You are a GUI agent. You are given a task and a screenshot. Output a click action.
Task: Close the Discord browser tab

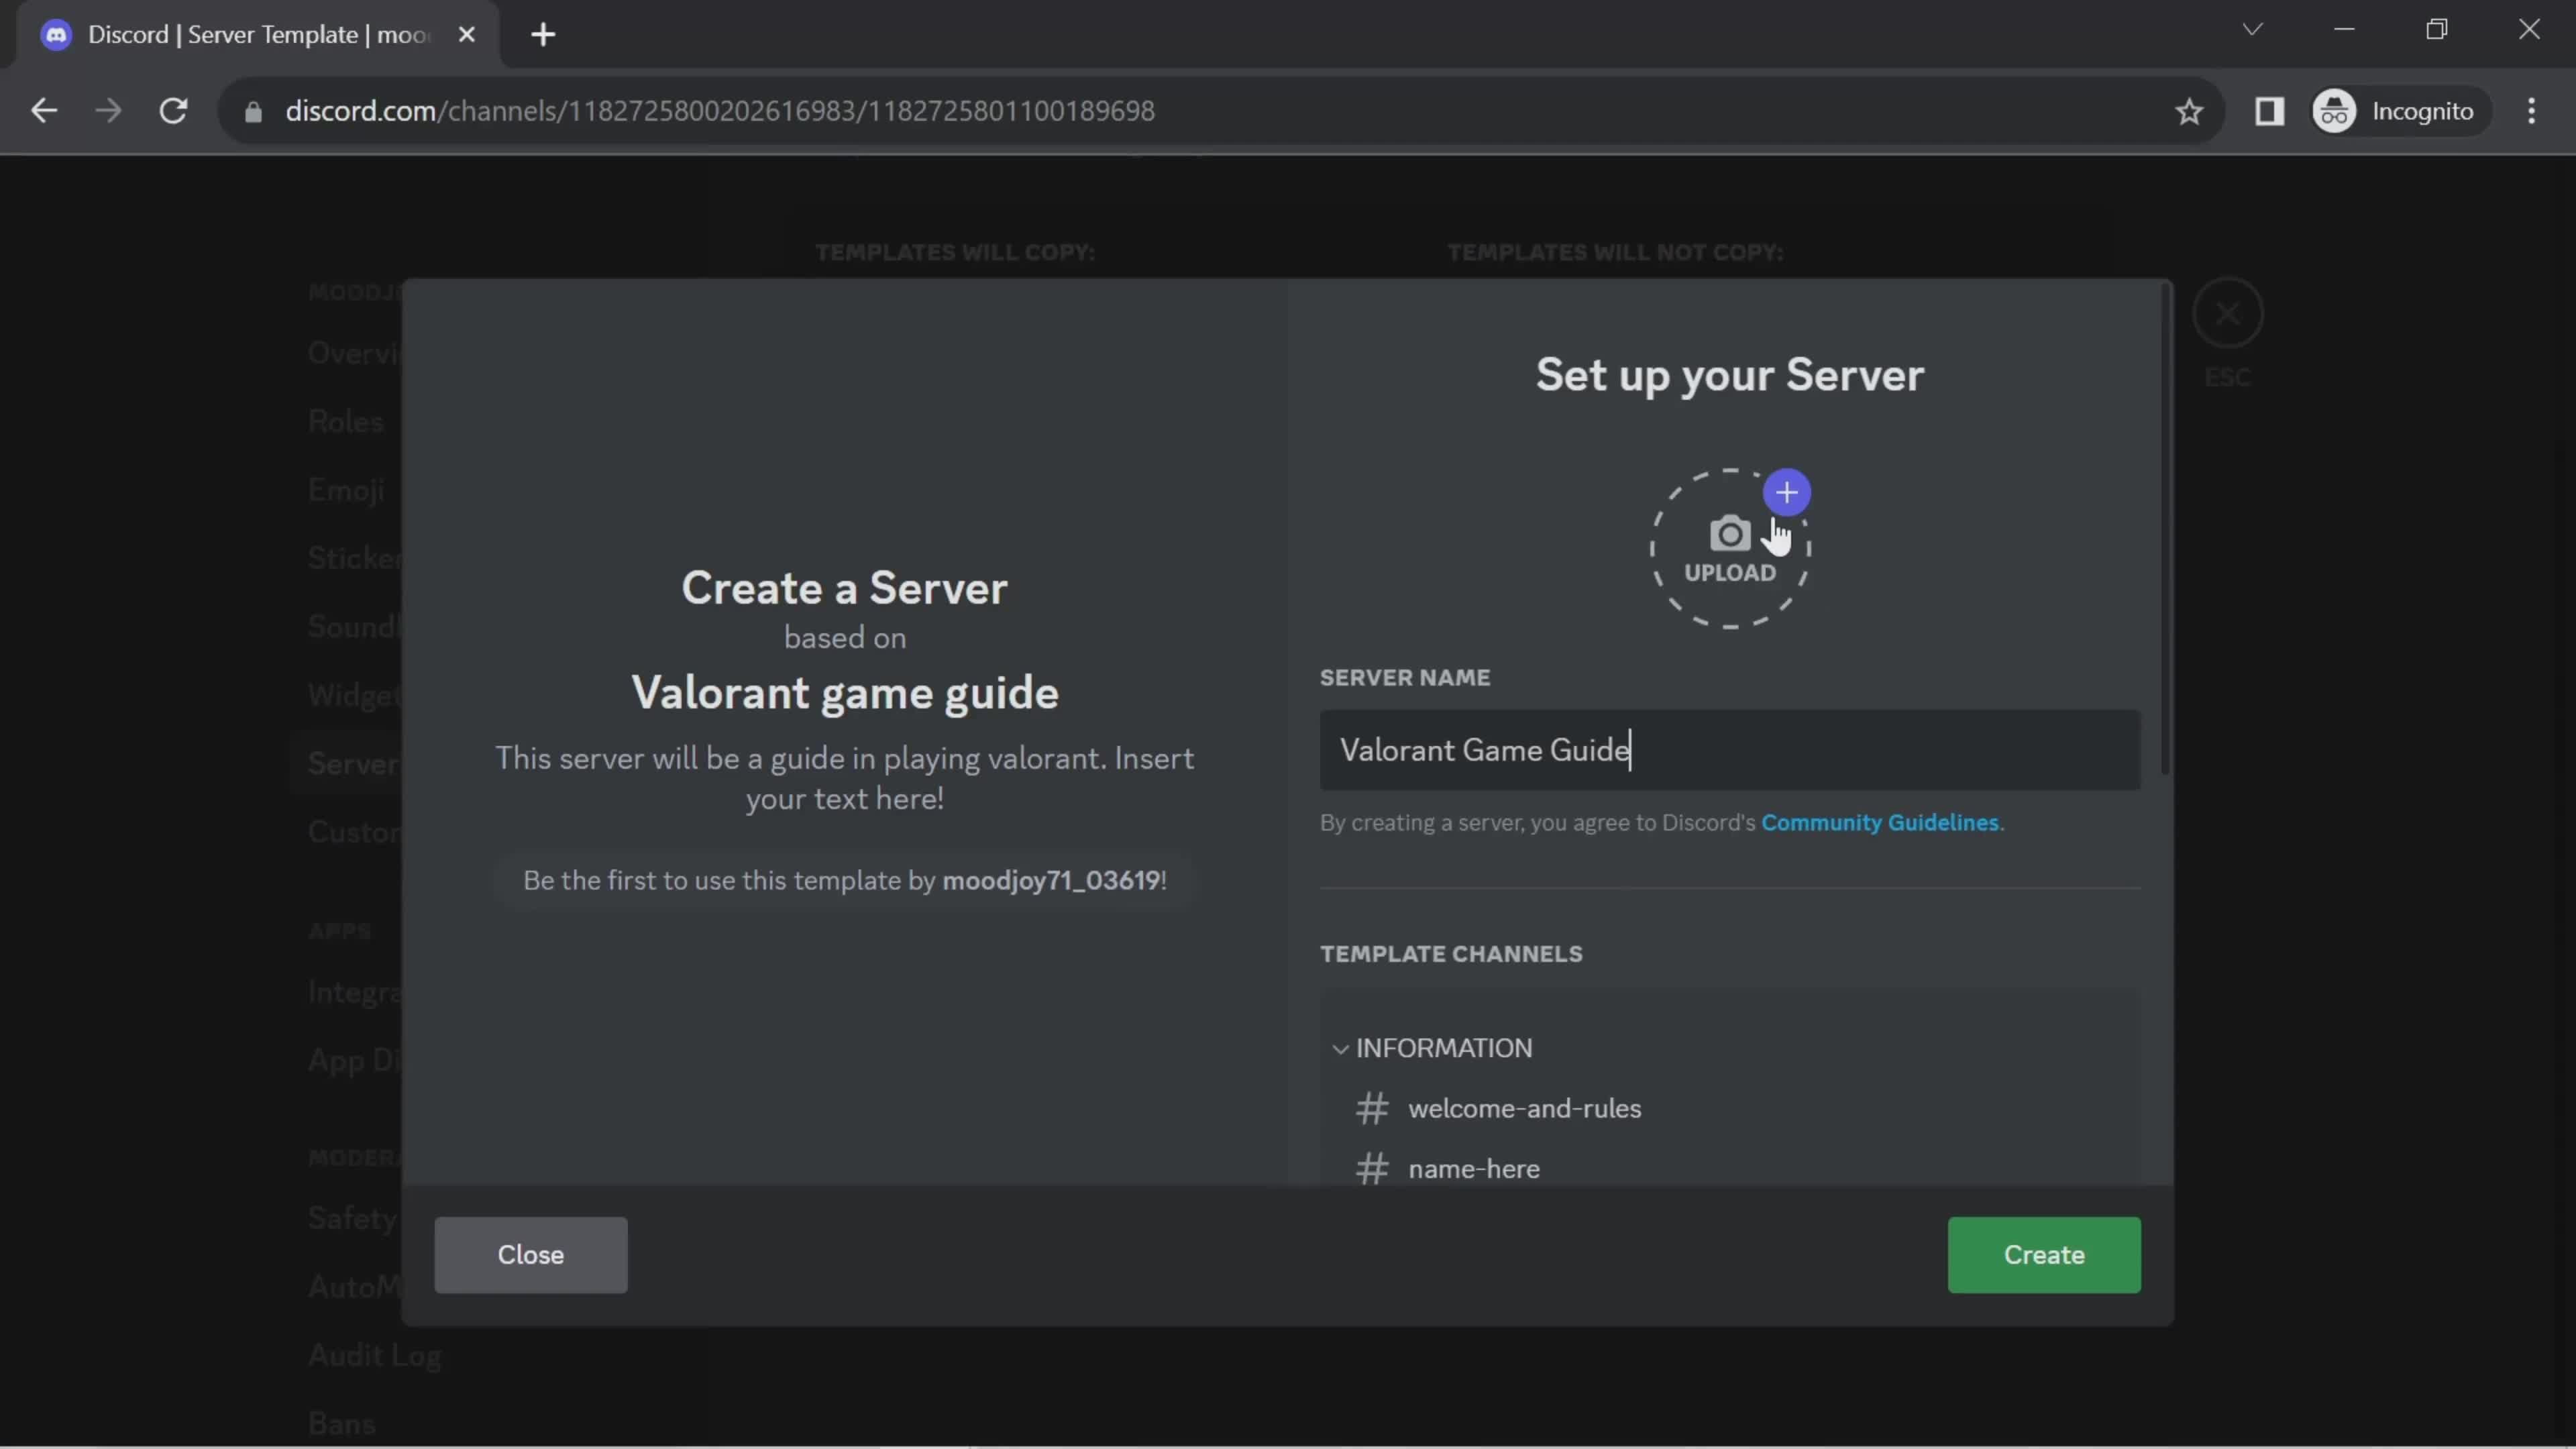click(466, 35)
